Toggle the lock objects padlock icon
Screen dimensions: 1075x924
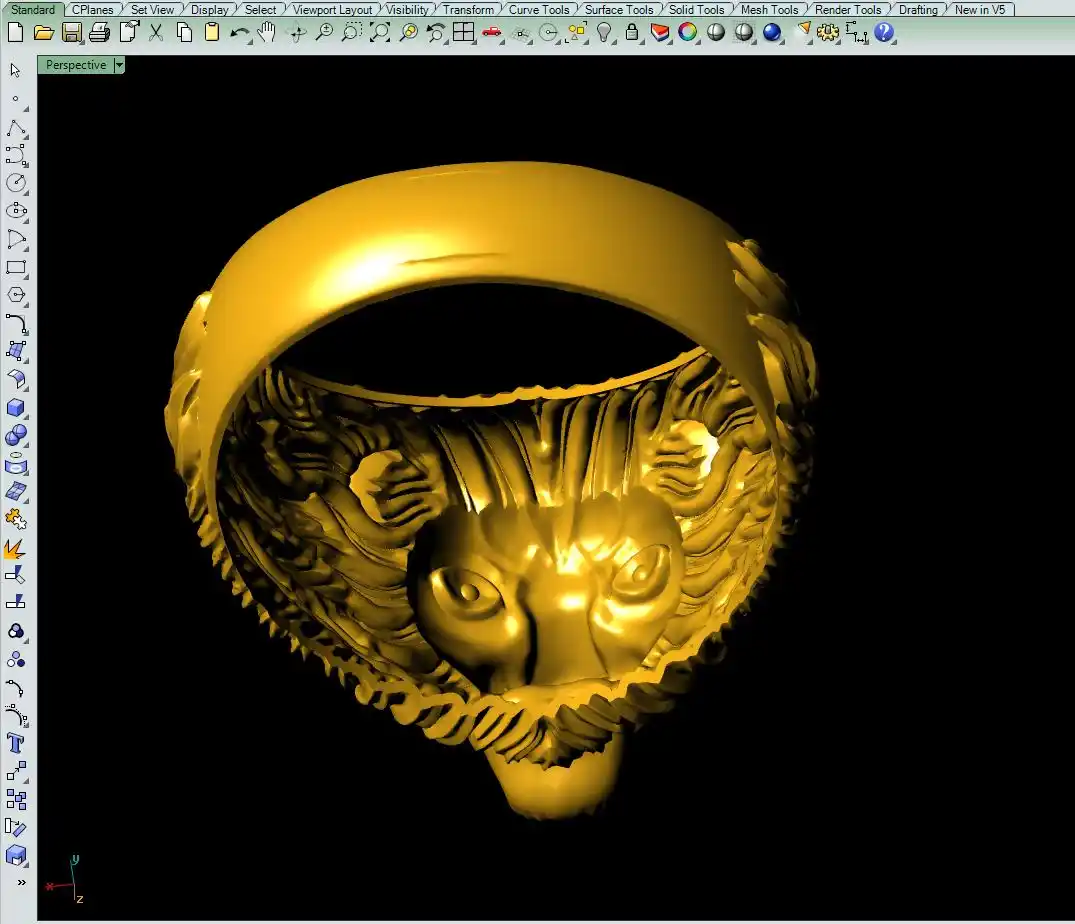[632, 32]
